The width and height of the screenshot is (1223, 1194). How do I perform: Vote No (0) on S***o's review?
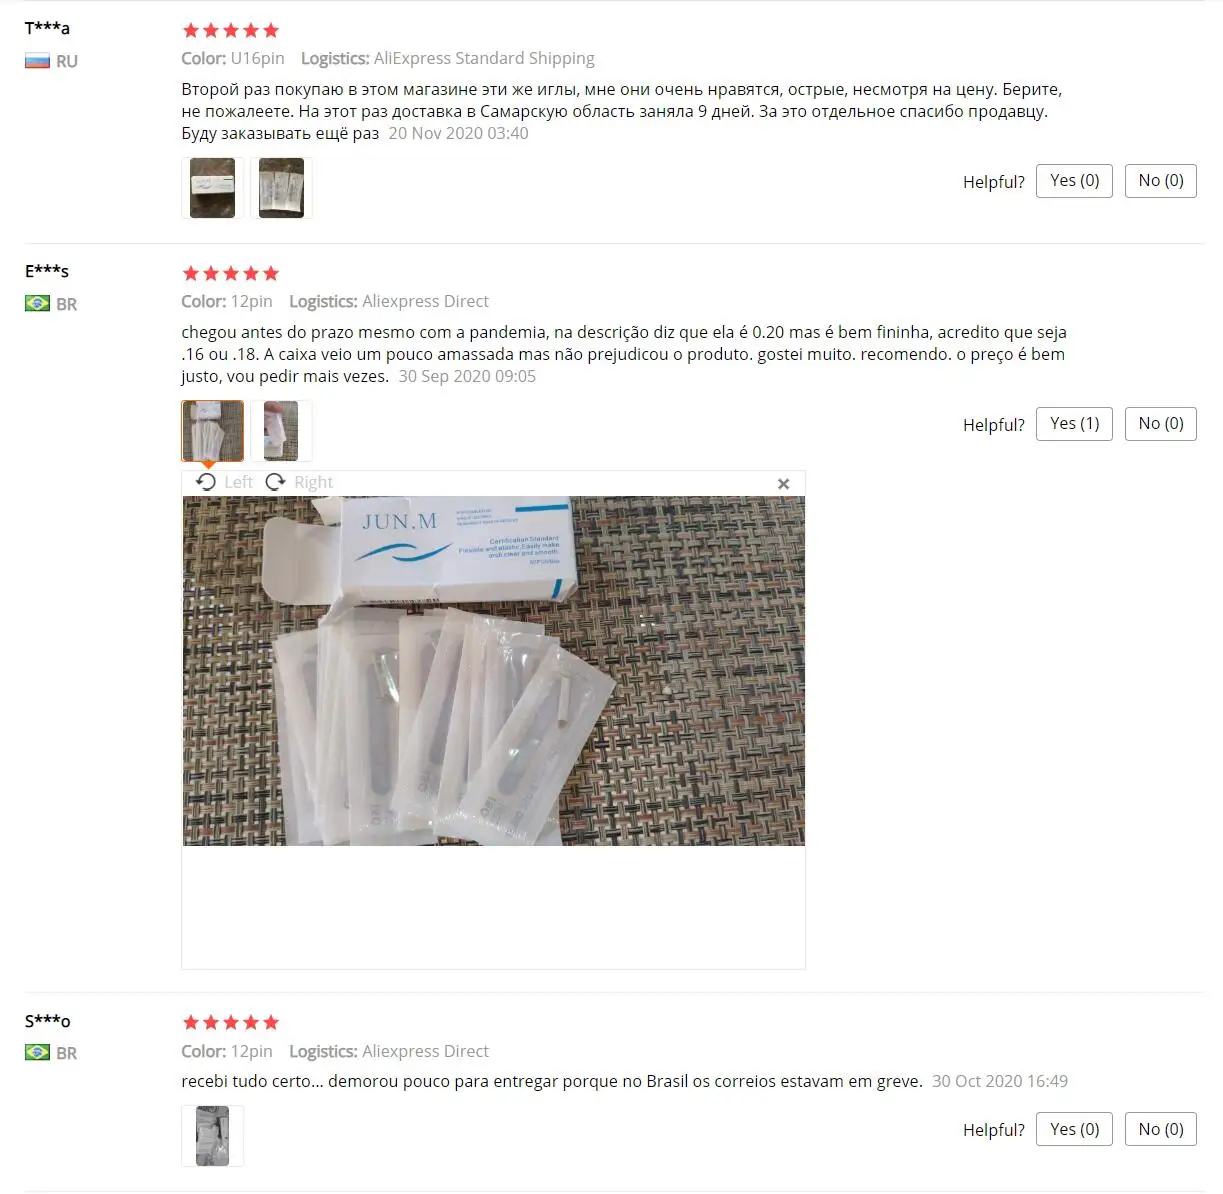(x=1161, y=1129)
